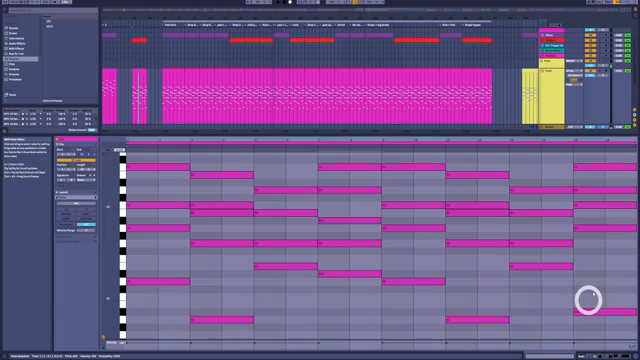The image size is (640, 360).
Task: Toggle the Groove Pool show/hide button
Action: coord(4,131)
